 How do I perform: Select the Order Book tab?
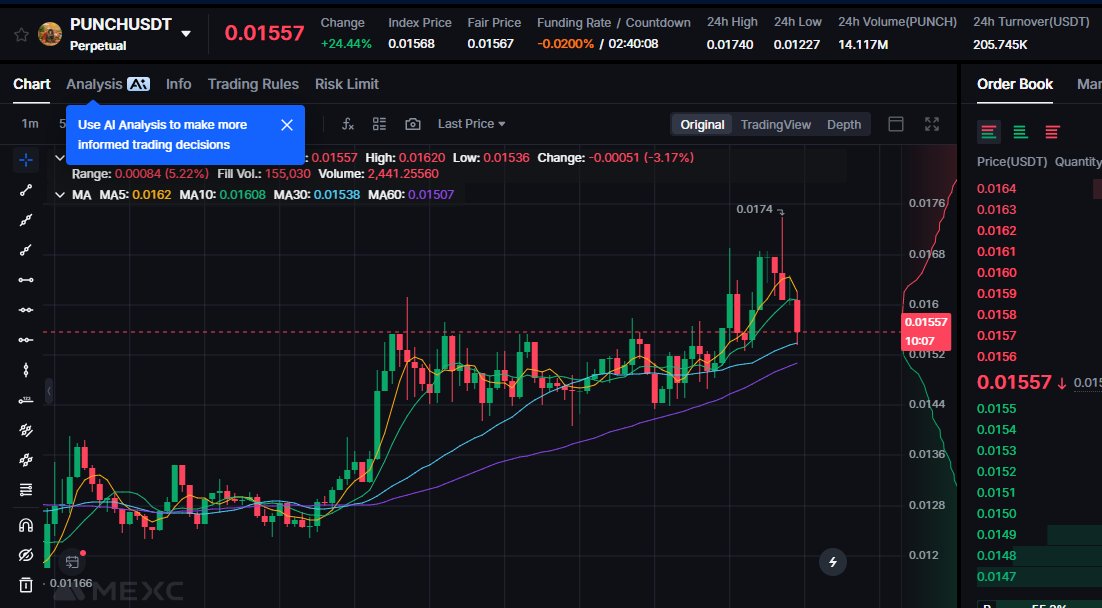[1015, 84]
